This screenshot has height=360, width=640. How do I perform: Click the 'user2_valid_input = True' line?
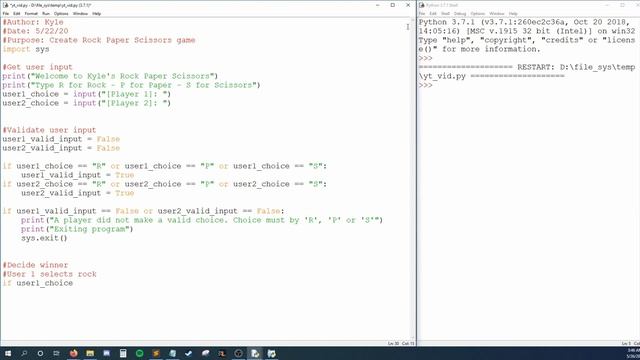pyautogui.click(x=78, y=193)
